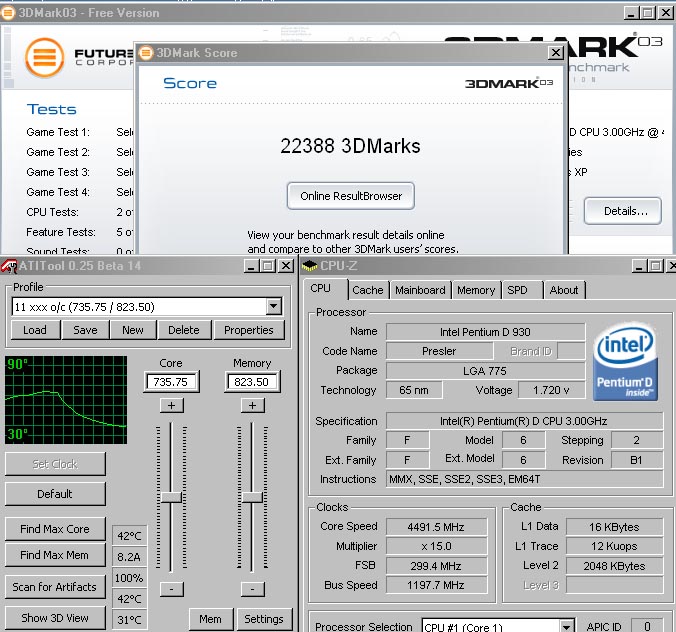Open Details in 3DMark03 window
Image resolution: width=676 pixels, height=632 pixels.
(623, 211)
